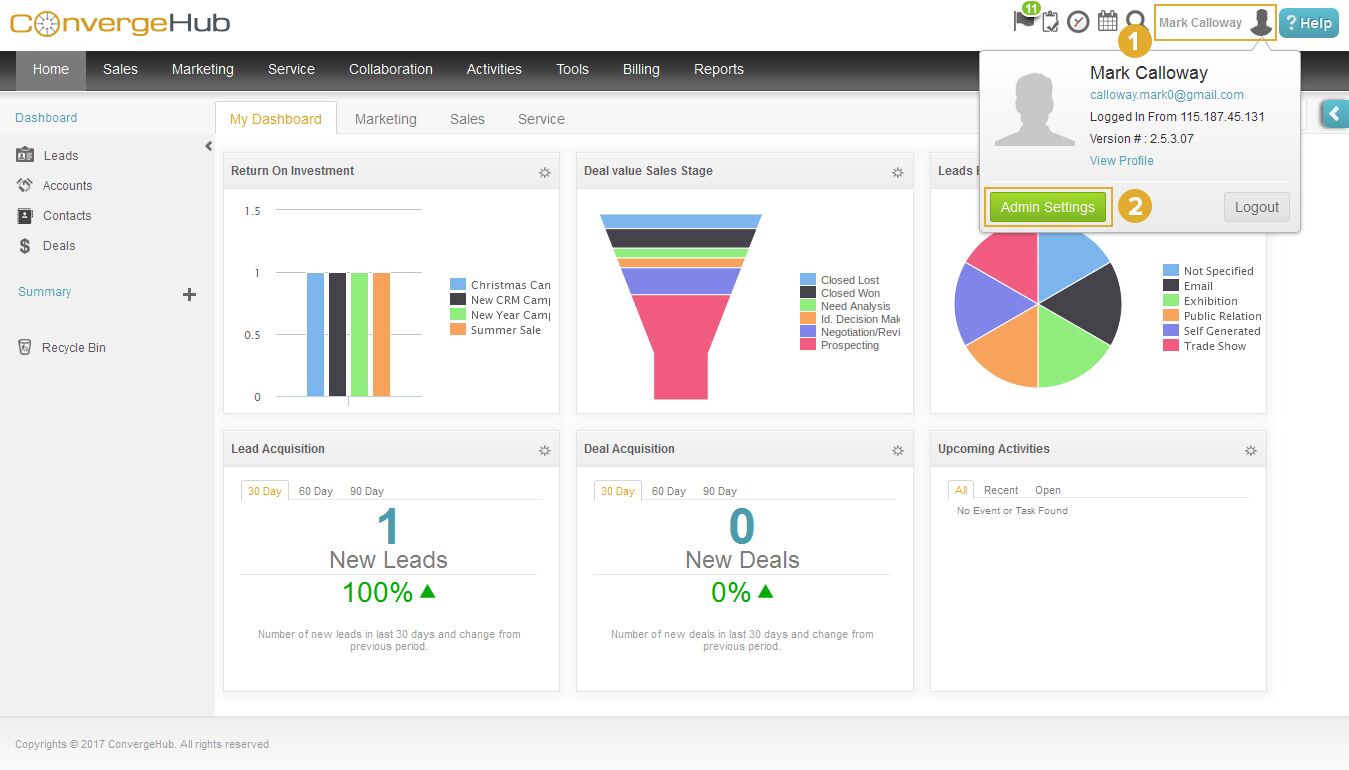Screen dimensions: 1349x770
Task: Click Prospecting legend color swatch
Action: click(x=807, y=345)
